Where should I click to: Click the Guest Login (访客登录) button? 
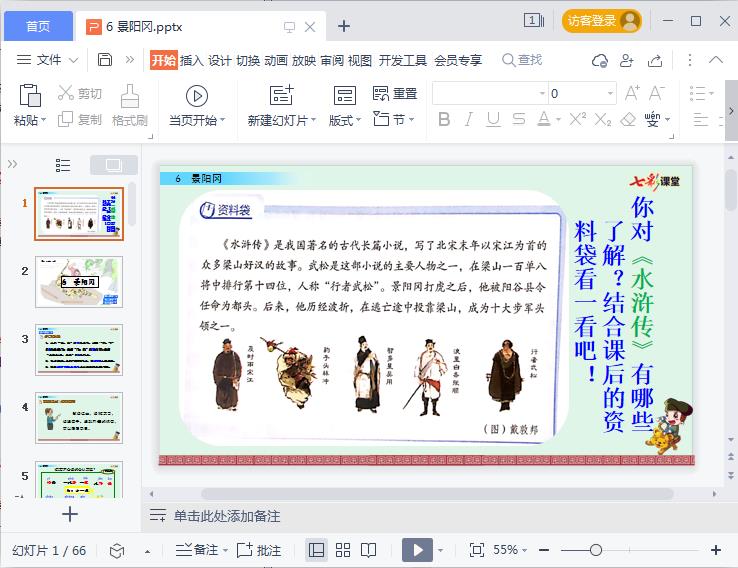tap(602, 21)
